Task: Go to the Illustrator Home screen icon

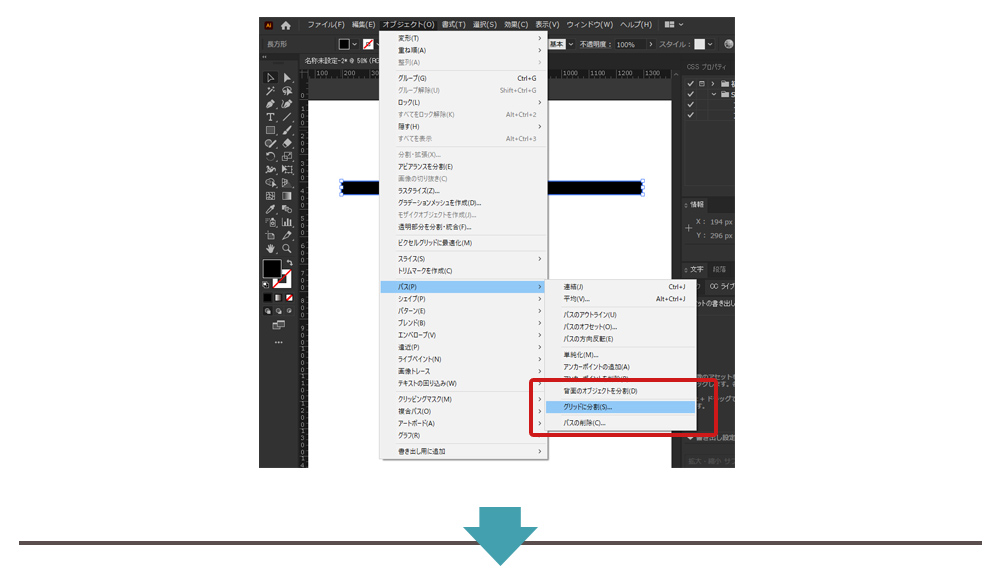Action: [x=286, y=25]
